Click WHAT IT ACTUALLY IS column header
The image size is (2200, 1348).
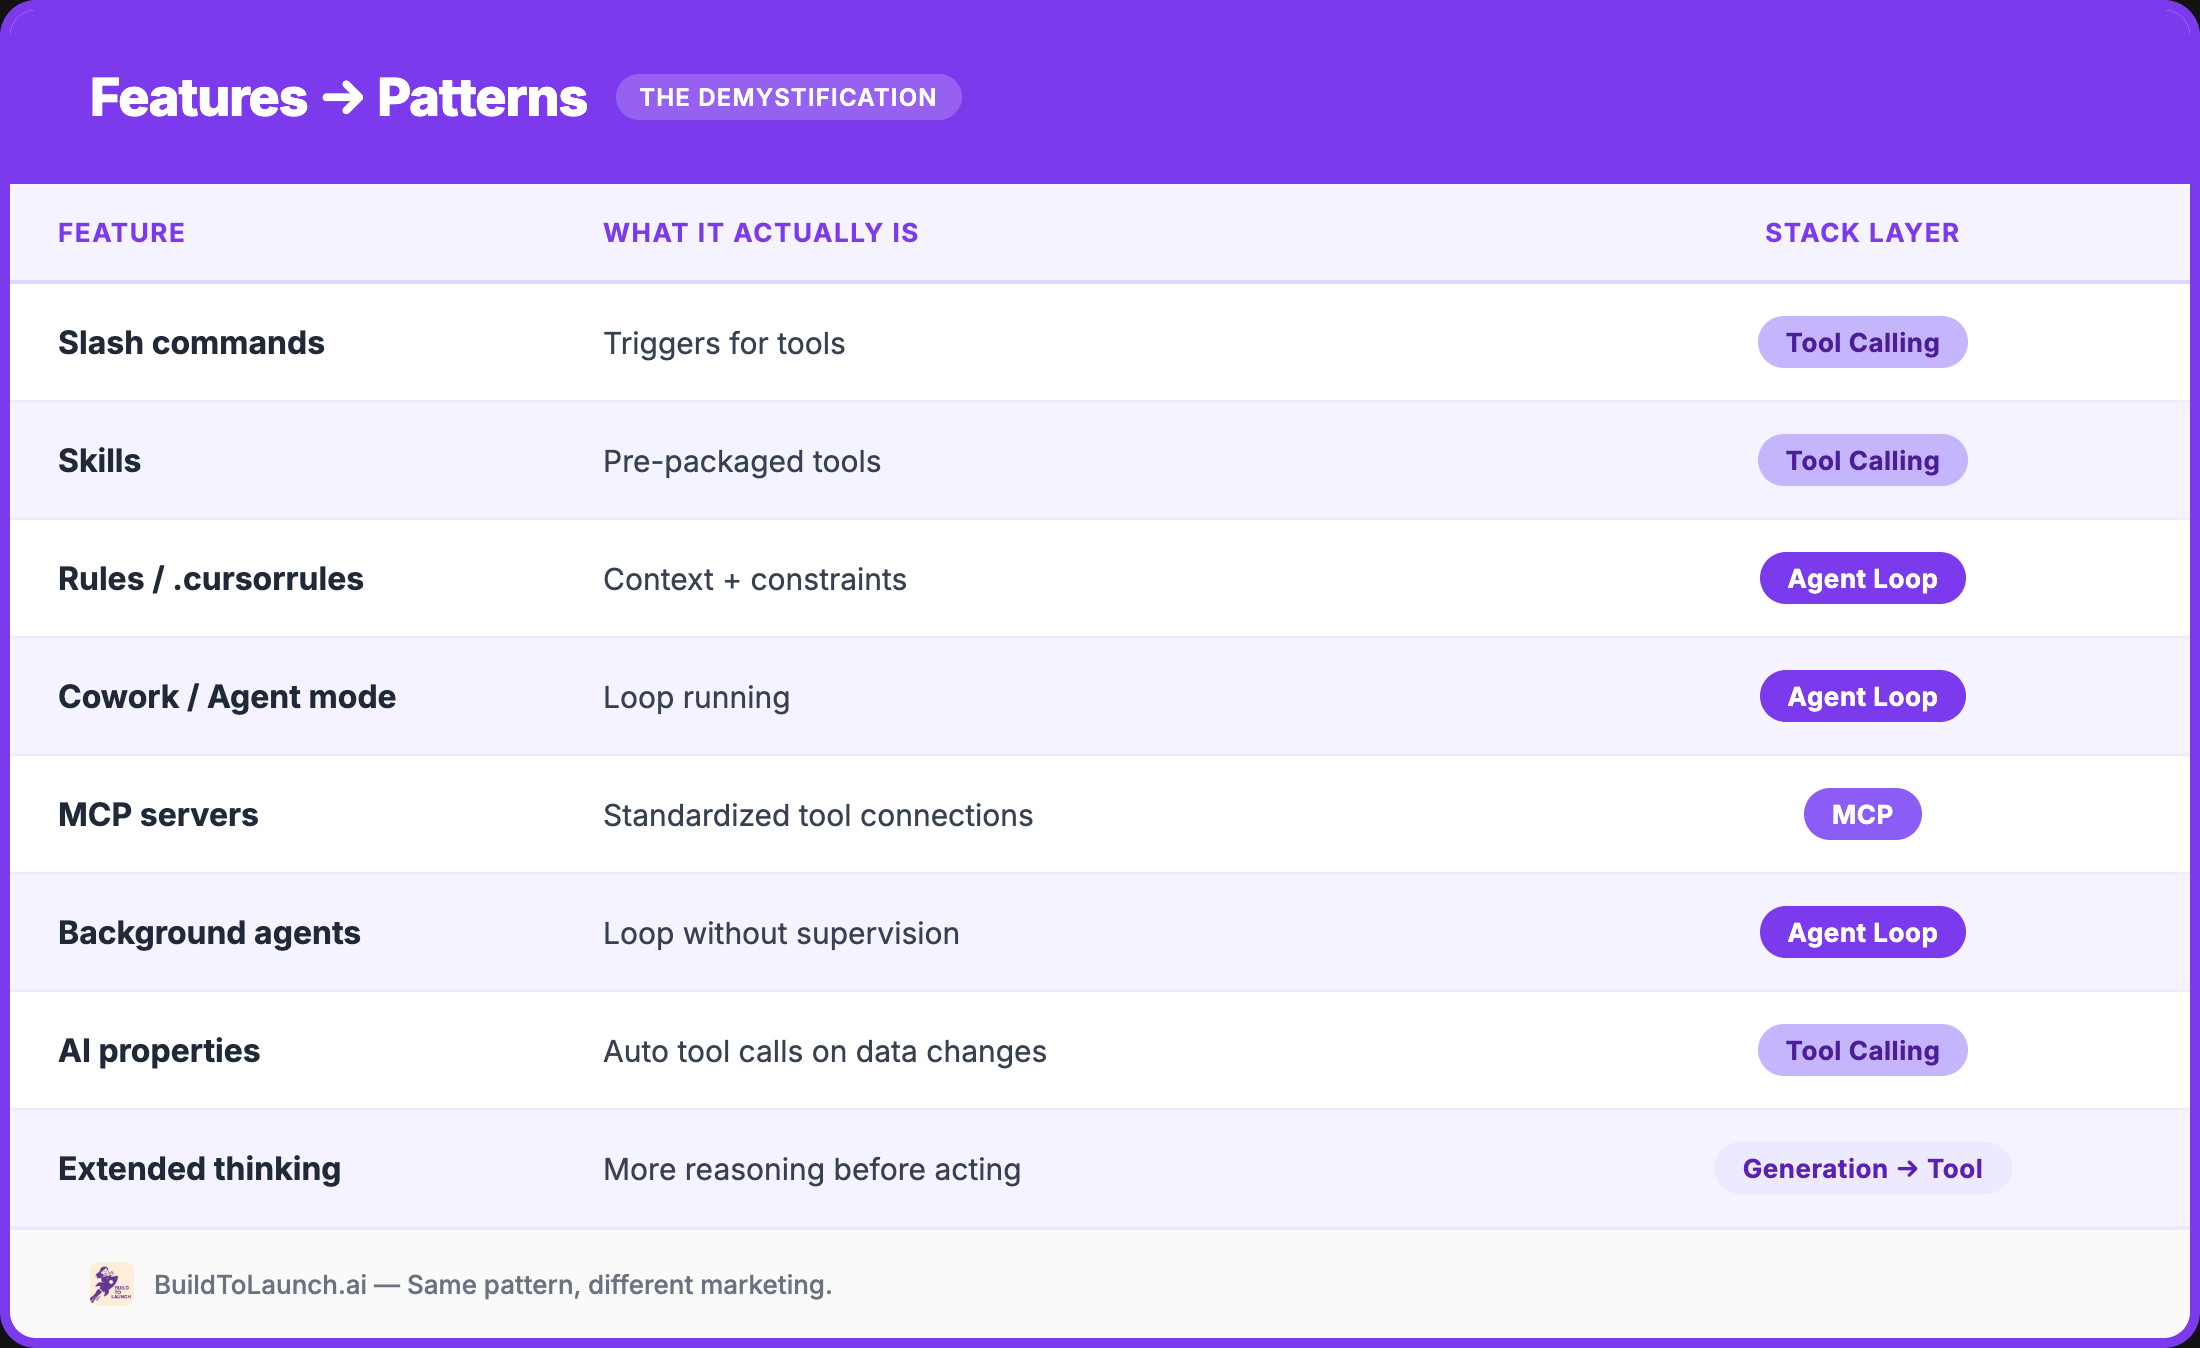[760, 233]
